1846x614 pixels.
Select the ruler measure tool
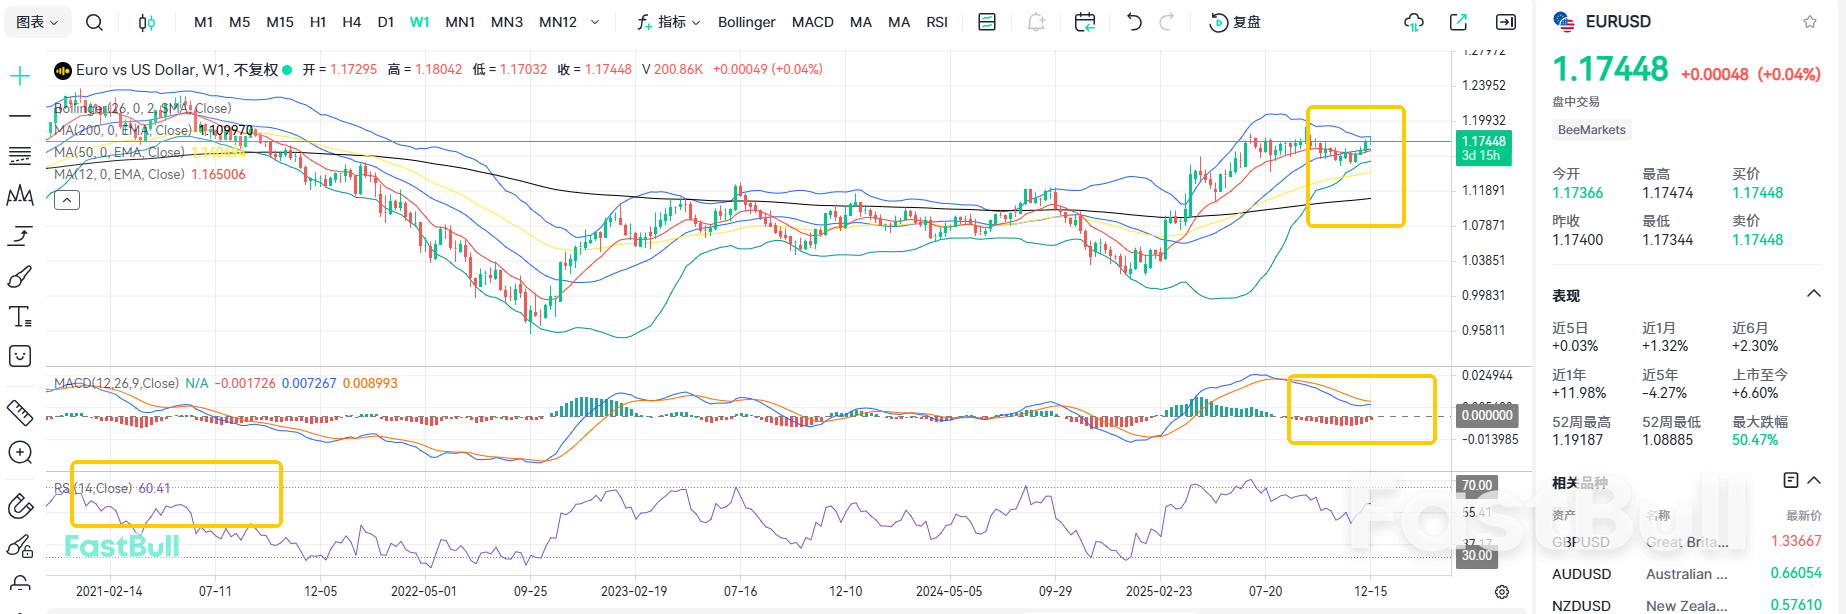click(20, 412)
